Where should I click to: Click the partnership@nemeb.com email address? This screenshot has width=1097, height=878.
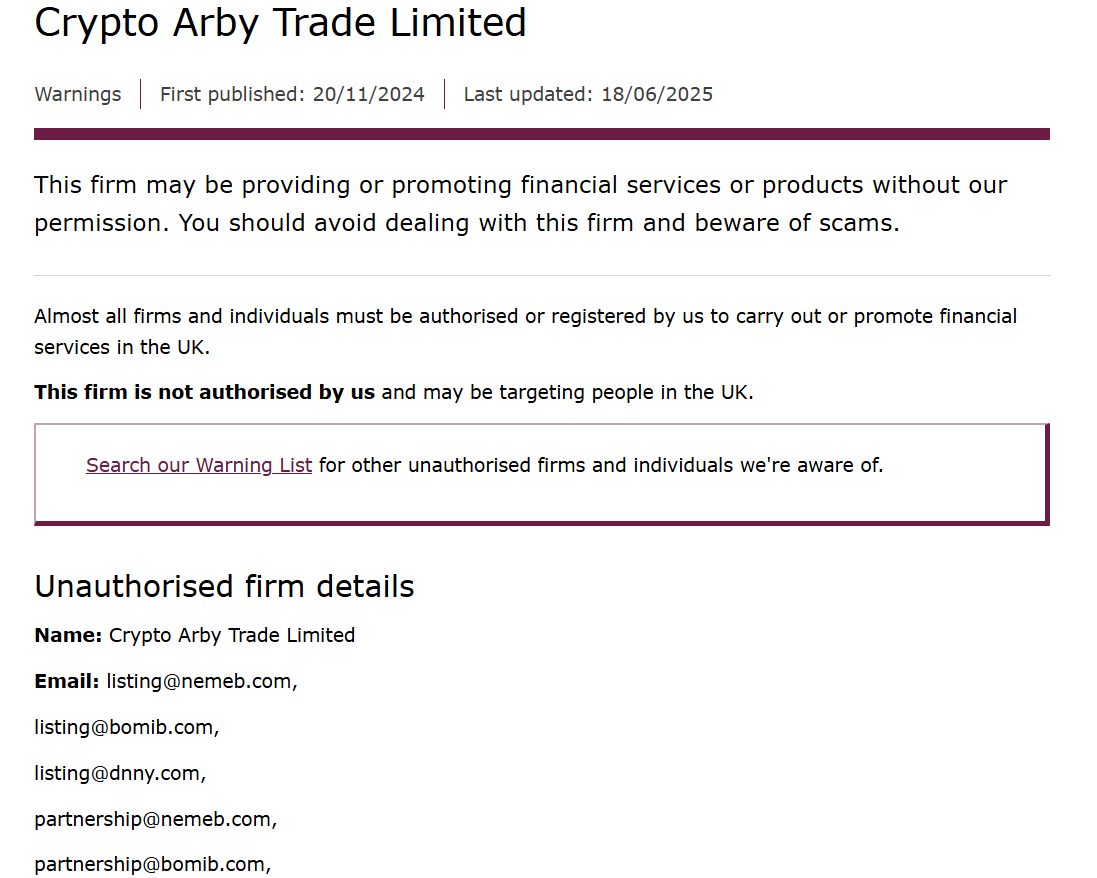pyautogui.click(x=155, y=819)
